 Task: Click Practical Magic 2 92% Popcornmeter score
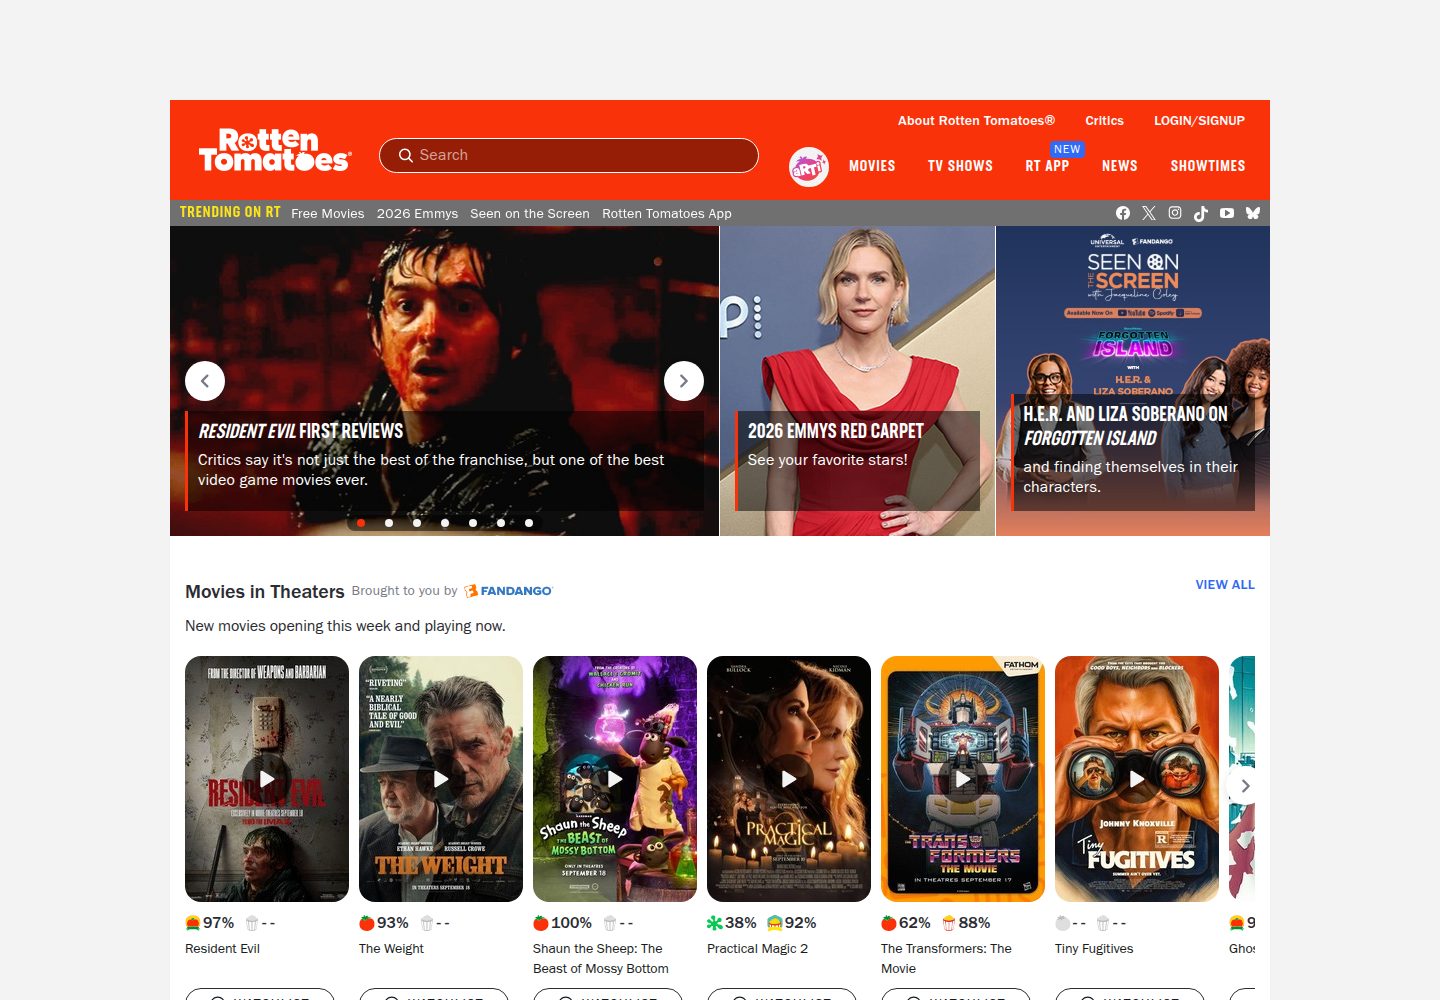pyautogui.click(x=791, y=923)
